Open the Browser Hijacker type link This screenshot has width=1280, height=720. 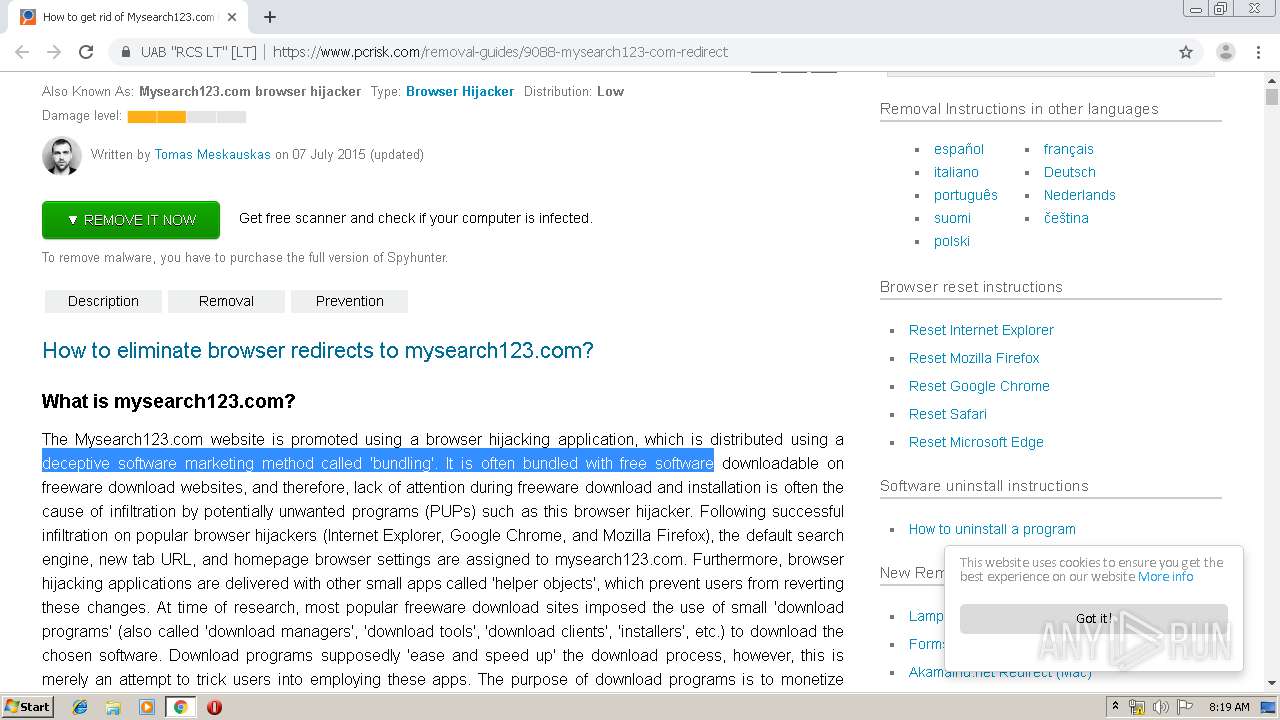460,91
